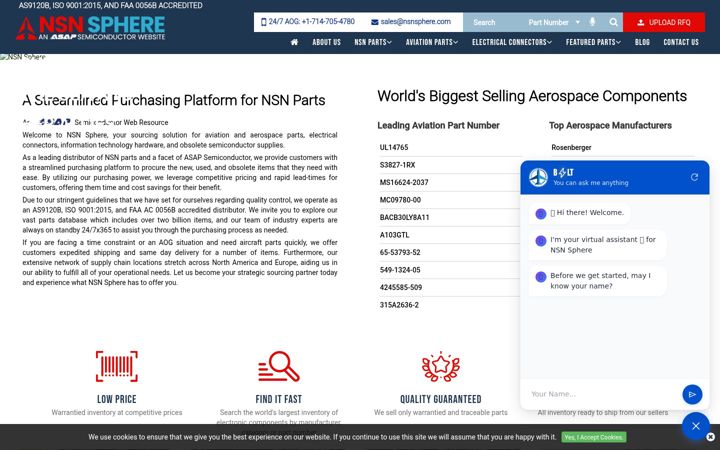The height and width of the screenshot is (450, 720).
Task: Go to the home page icon in the navigation
Action: tap(294, 42)
